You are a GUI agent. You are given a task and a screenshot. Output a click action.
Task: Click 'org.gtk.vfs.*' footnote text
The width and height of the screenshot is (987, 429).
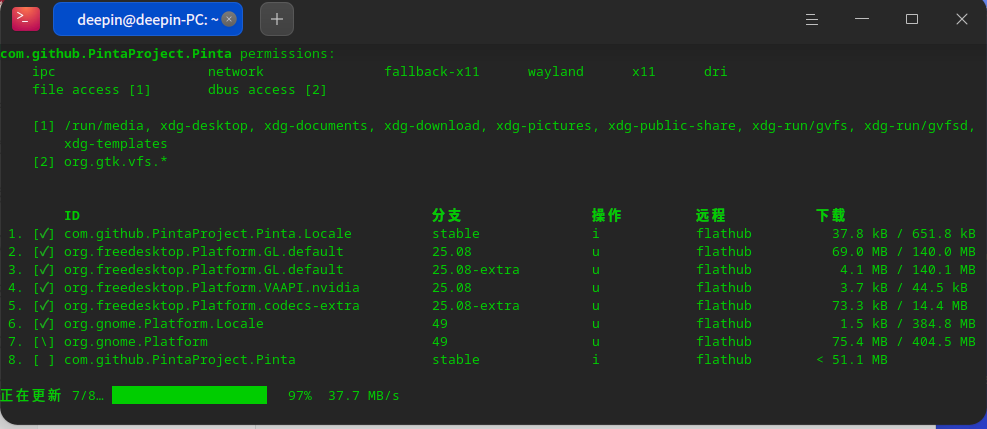tap(116, 162)
